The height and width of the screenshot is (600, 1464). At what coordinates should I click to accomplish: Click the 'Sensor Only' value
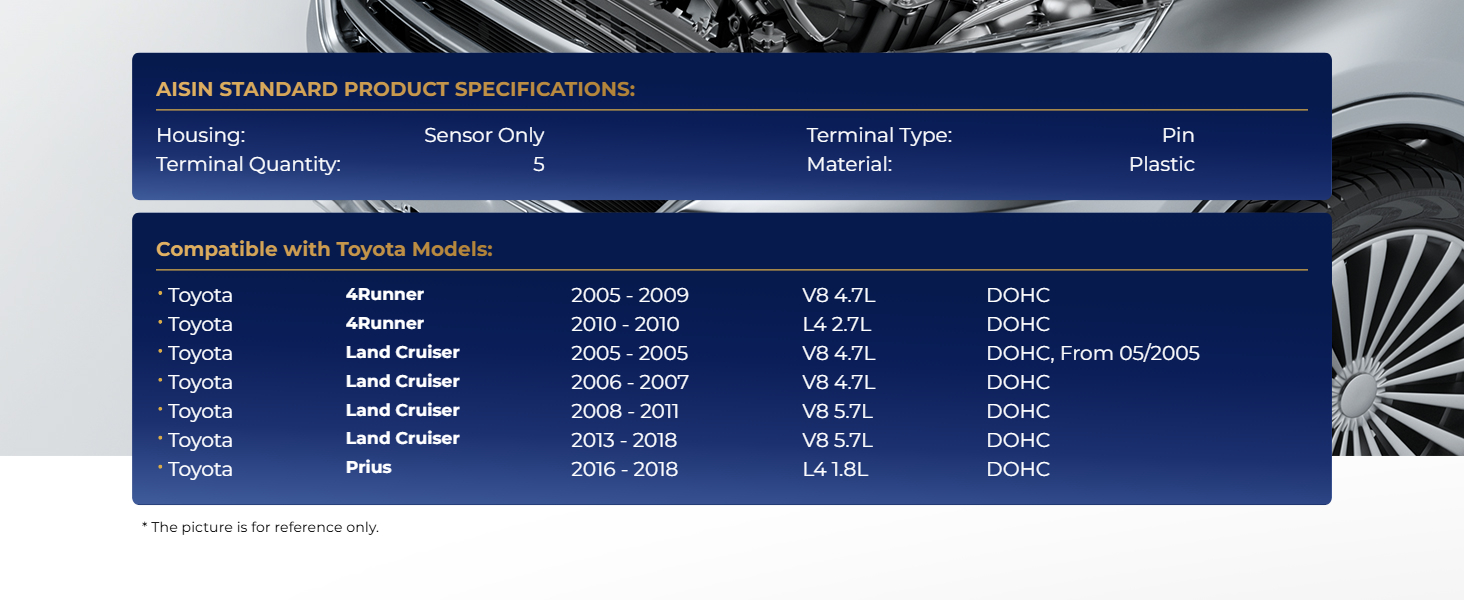484,136
